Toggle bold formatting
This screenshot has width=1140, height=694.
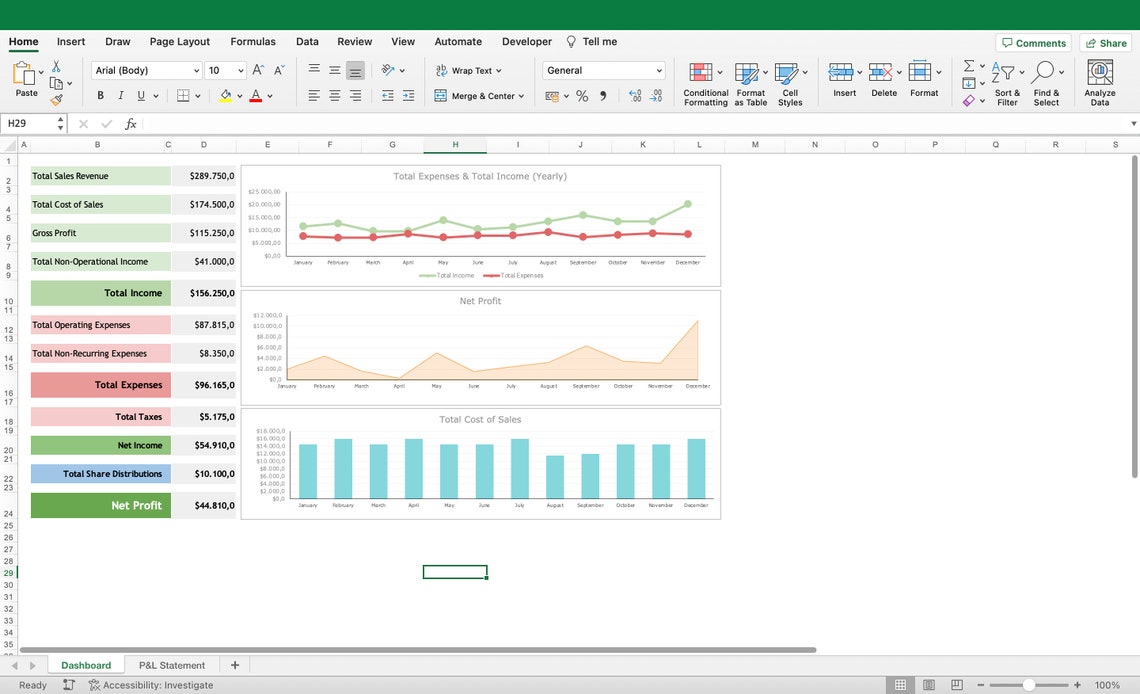point(99,94)
